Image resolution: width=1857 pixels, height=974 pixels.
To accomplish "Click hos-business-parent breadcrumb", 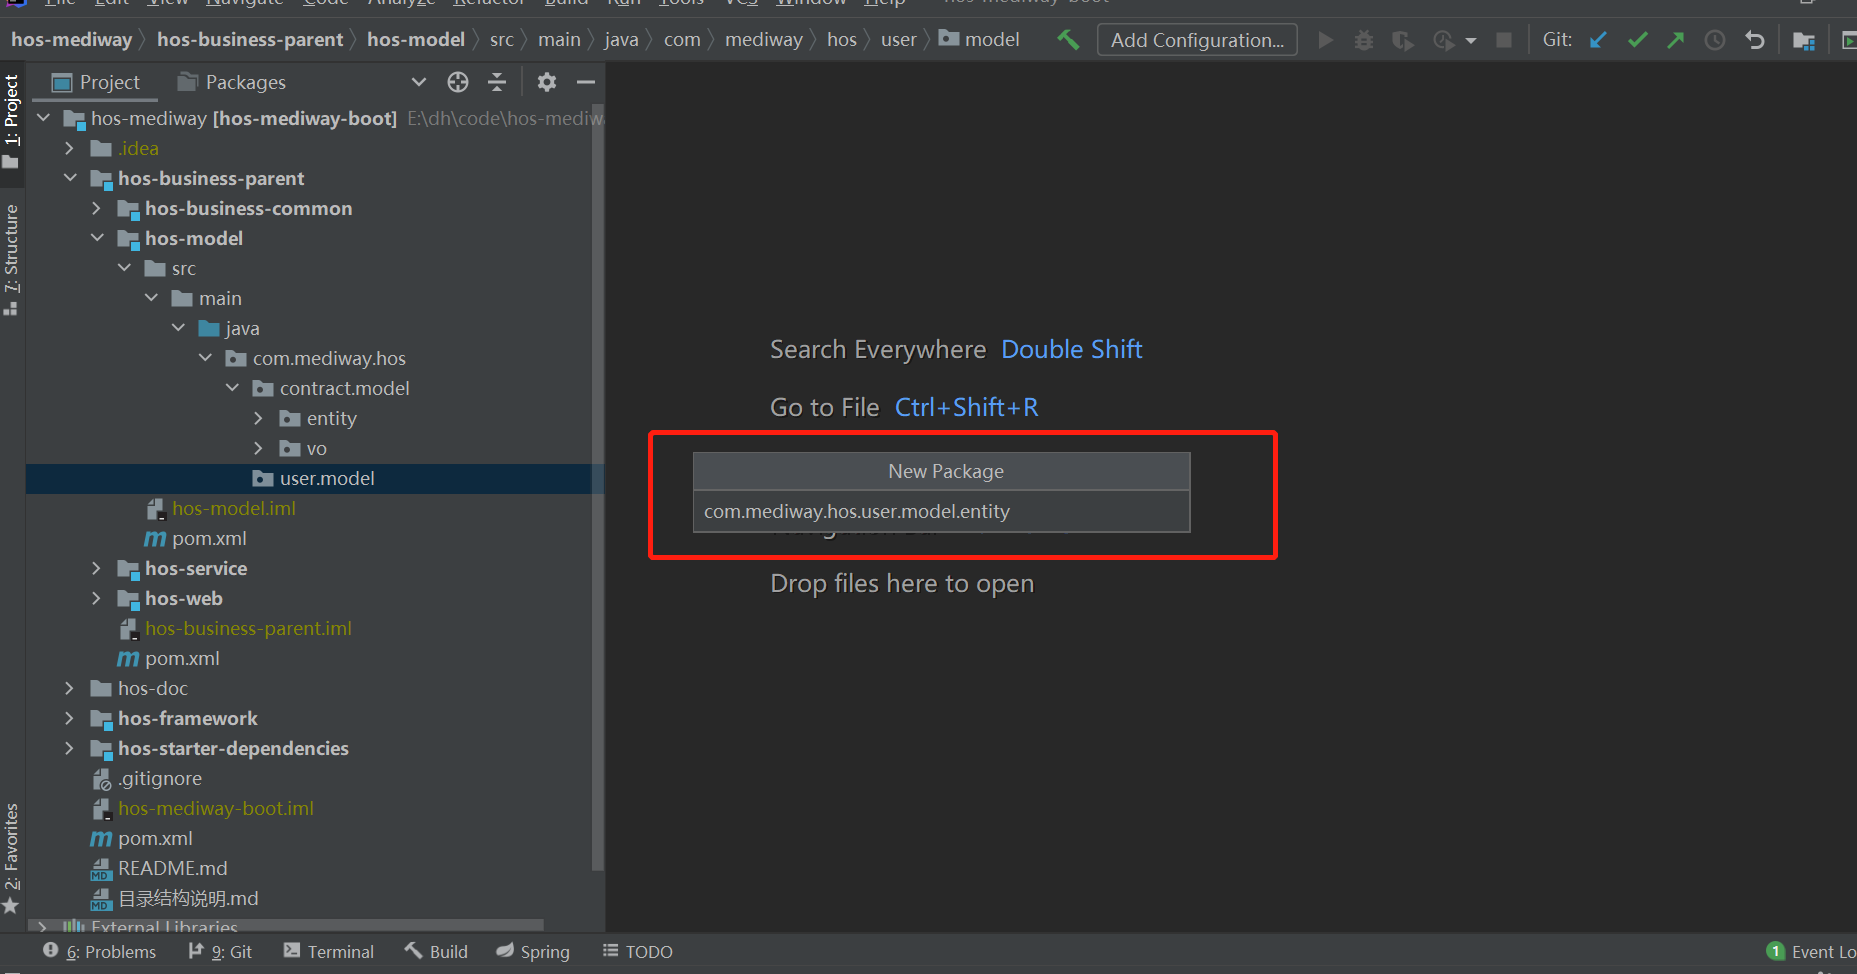I will (250, 39).
